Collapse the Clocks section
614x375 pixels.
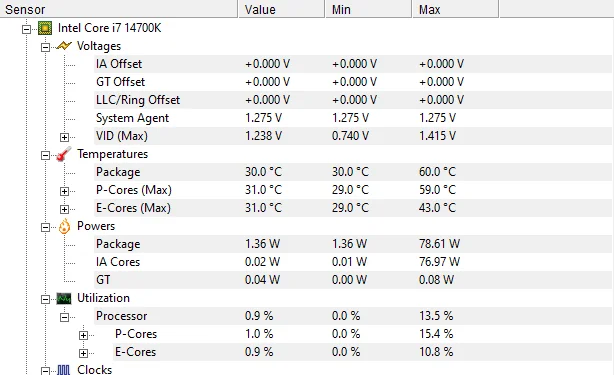pos(45,370)
